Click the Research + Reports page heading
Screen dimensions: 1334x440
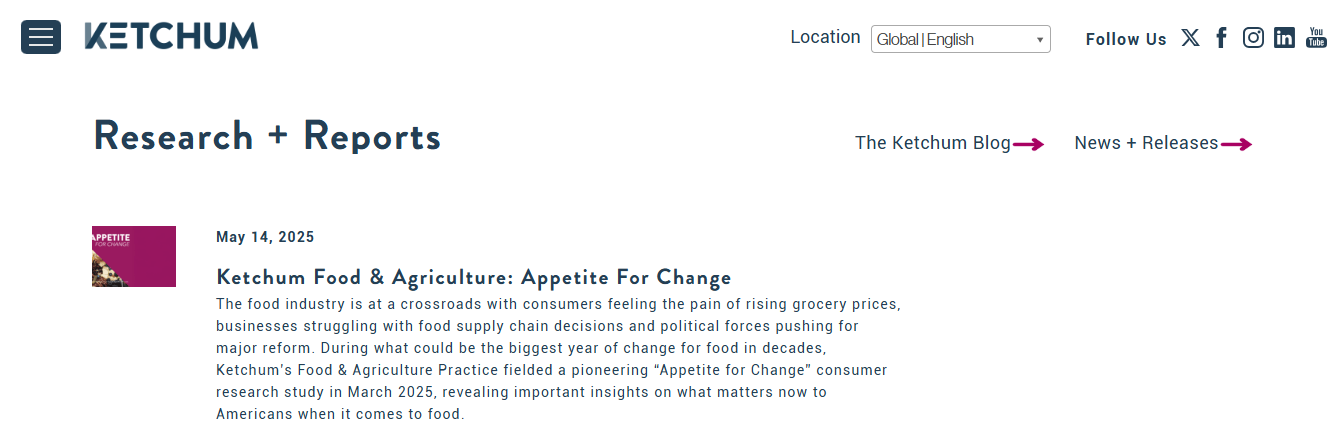pos(267,135)
